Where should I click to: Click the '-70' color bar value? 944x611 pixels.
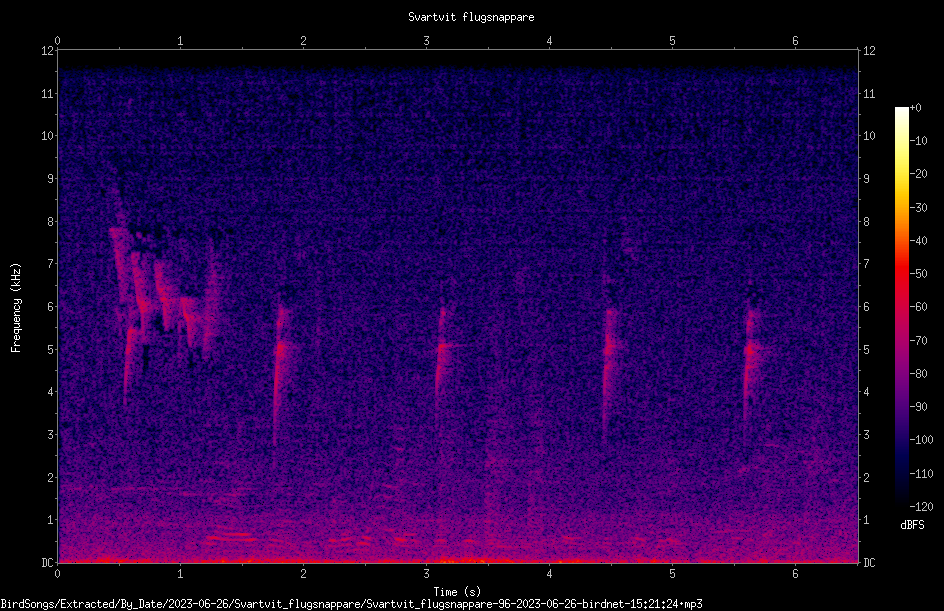coord(919,341)
